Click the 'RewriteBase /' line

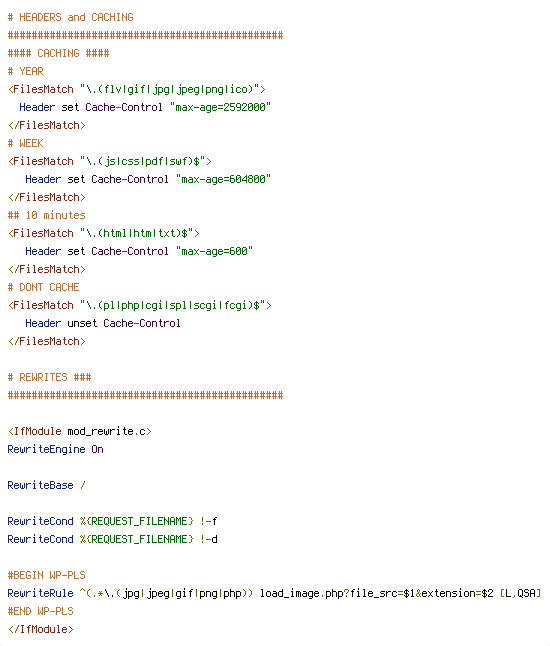pos(47,485)
